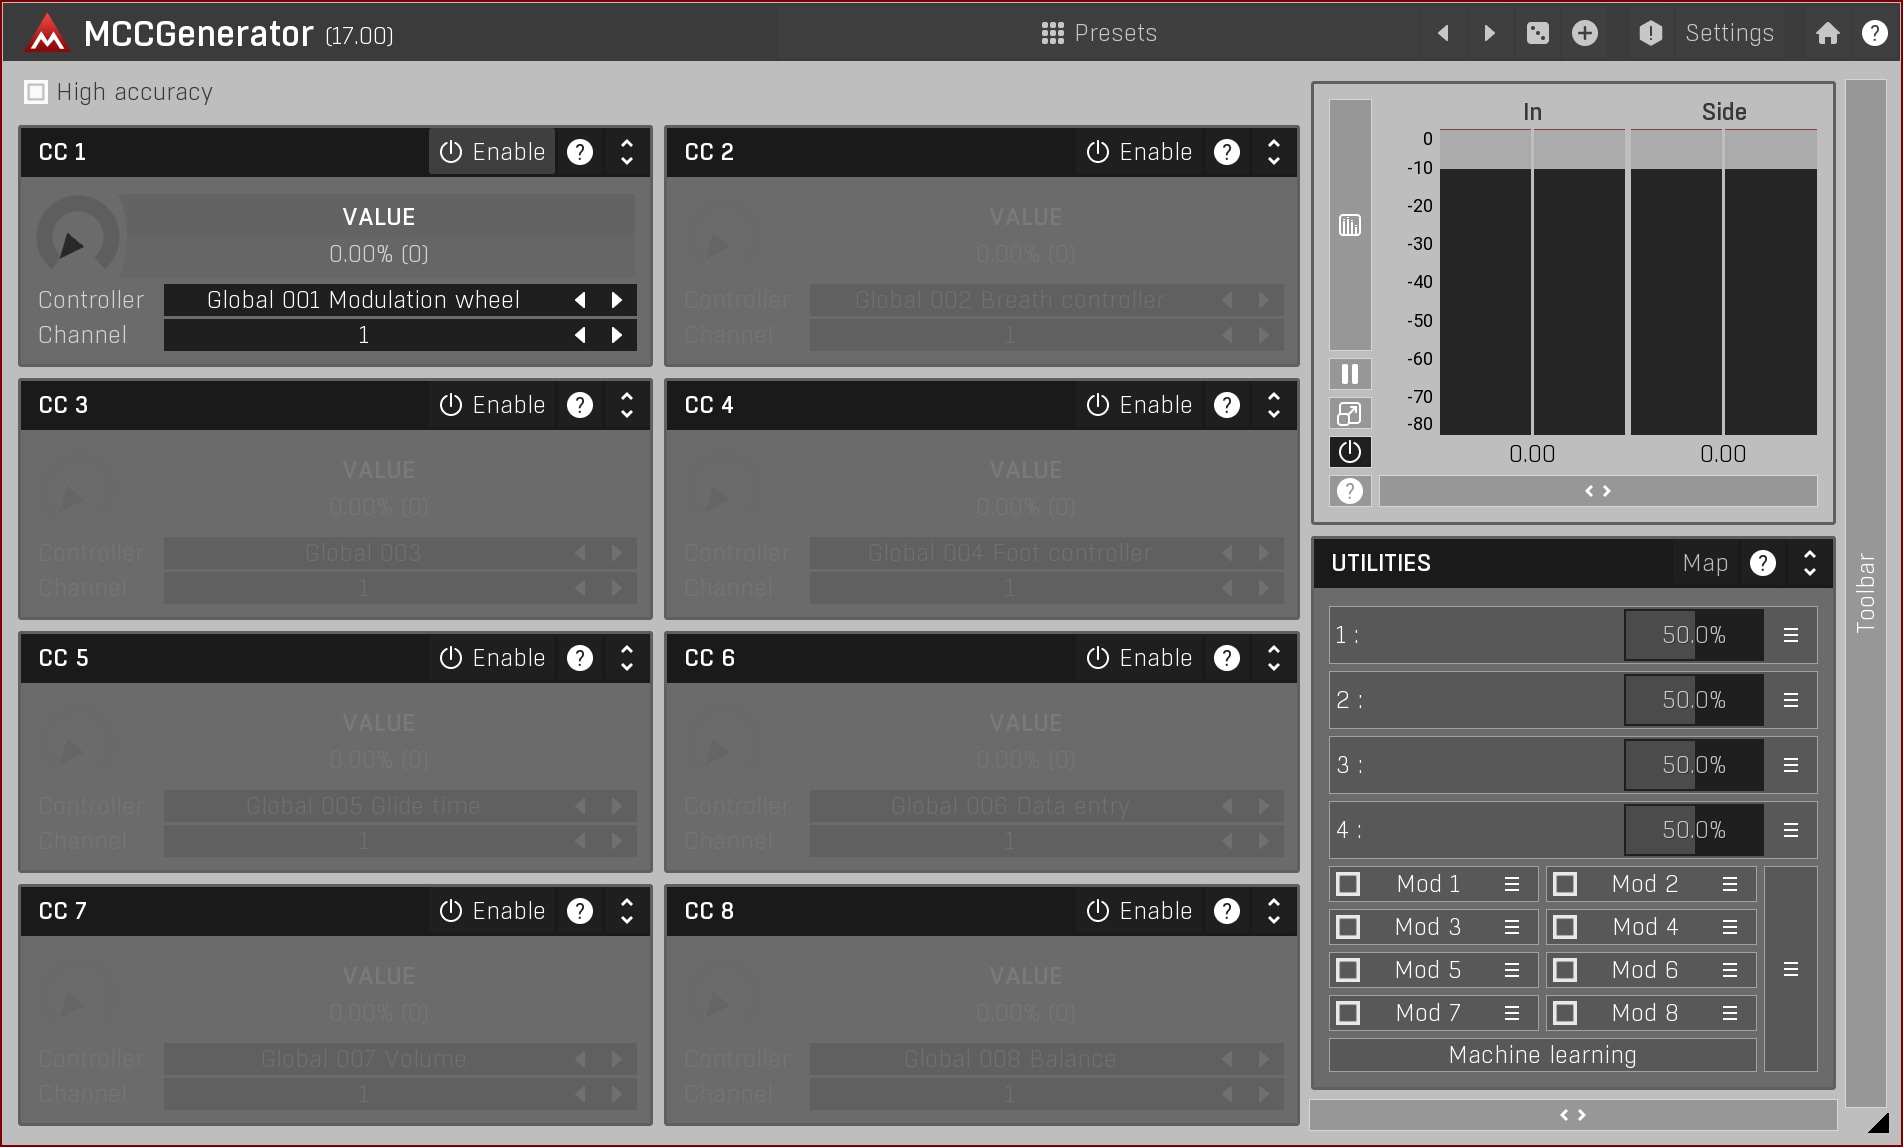Open the Presets menu
Screen dimensions: 1903x1147
1098,33
